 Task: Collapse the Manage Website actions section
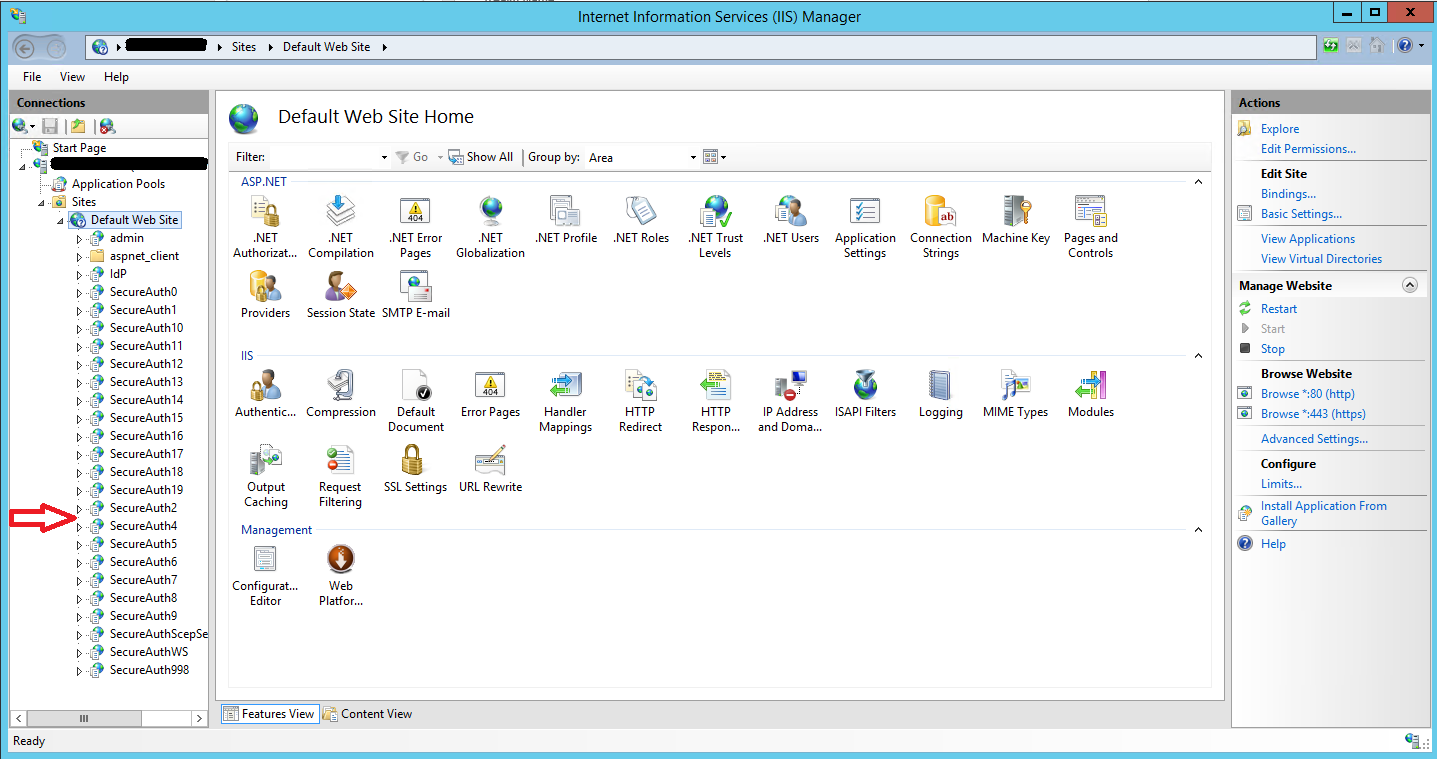(1410, 285)
